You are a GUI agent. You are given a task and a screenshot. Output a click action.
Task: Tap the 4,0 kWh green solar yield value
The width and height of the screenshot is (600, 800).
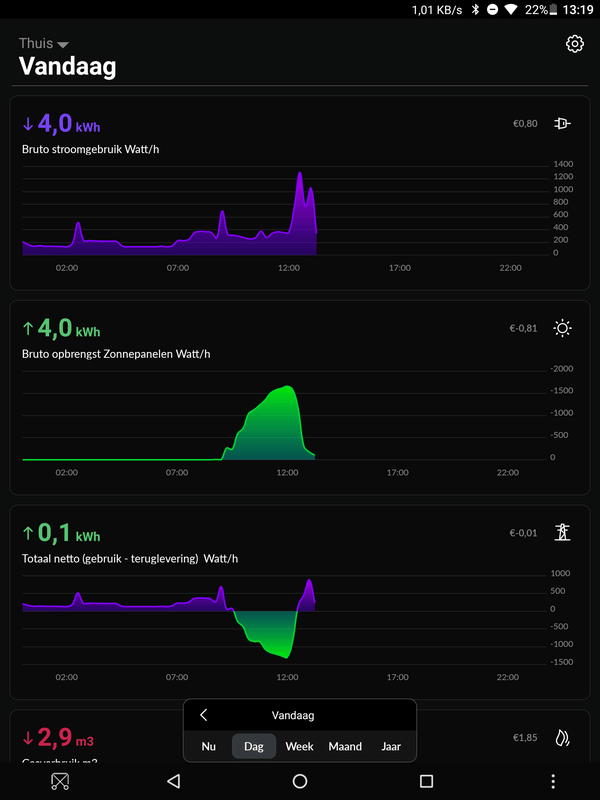click(x=61, y=328)
